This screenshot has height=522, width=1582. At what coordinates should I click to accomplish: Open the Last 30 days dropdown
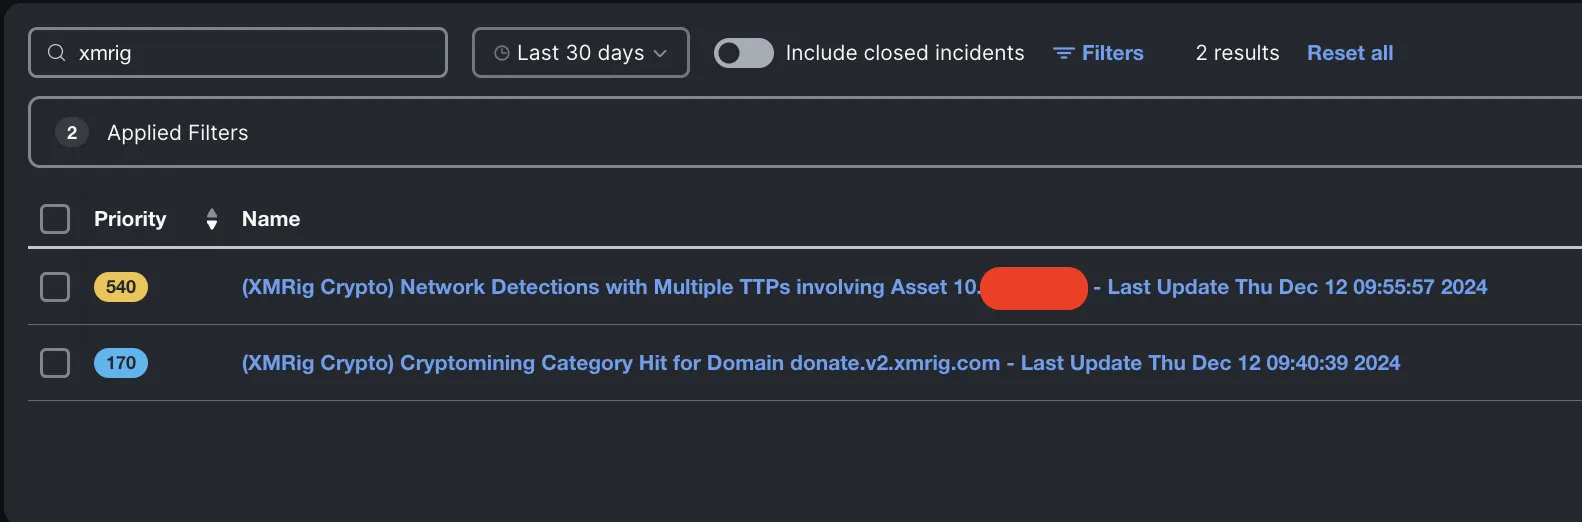point(580,53)
